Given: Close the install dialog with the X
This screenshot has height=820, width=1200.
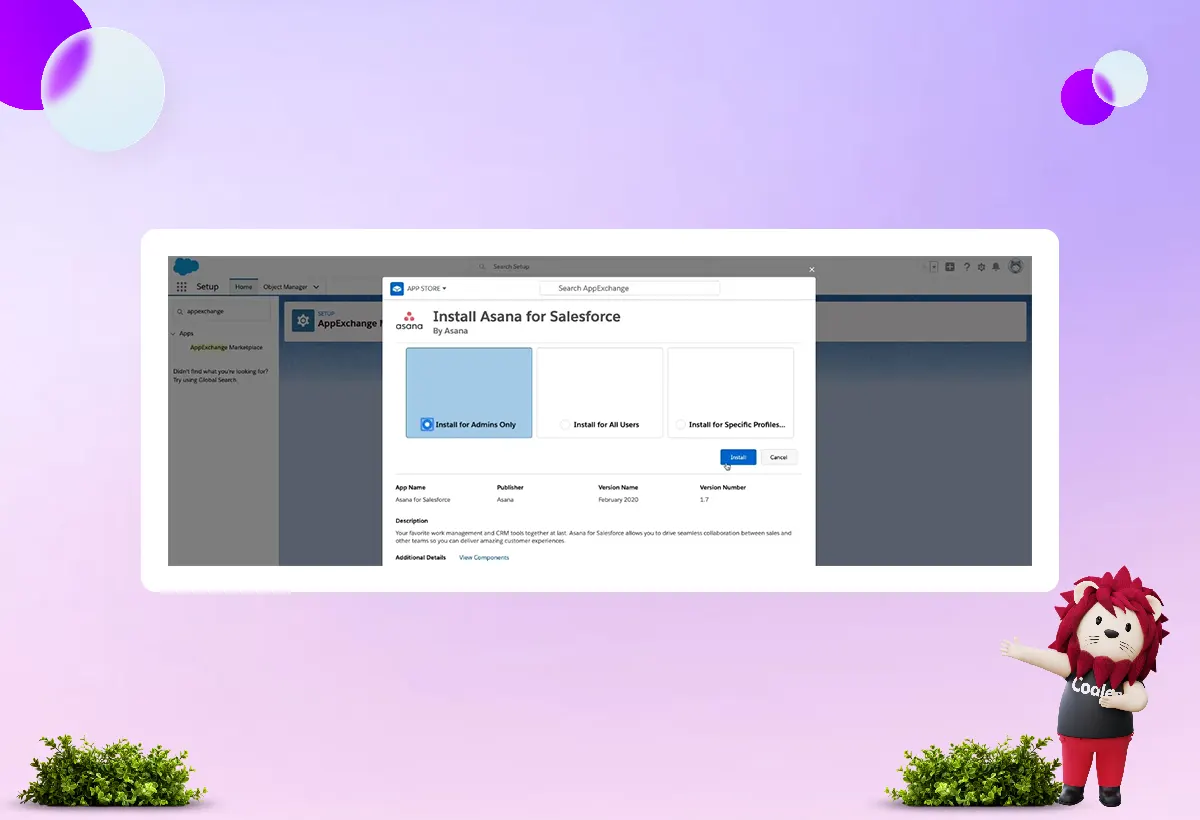Looking at the screenshot, I should pos(812,269).
